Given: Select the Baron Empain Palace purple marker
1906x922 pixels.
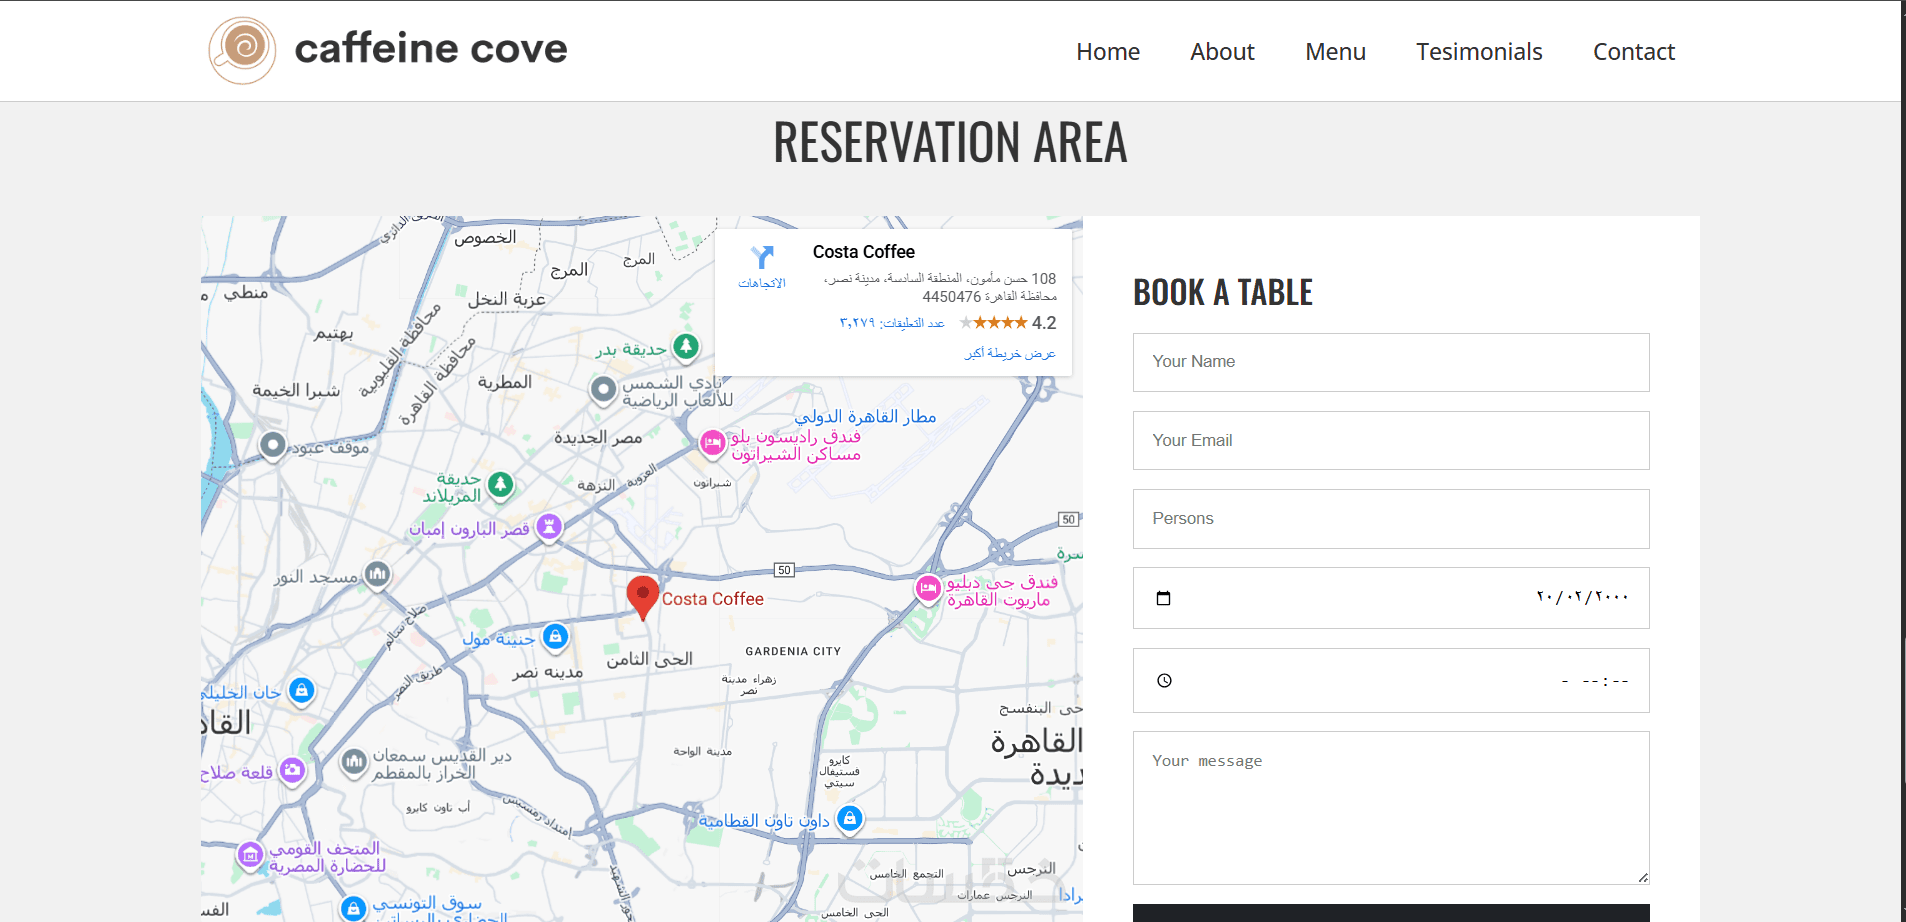Looking at the screenshot, I should click(x=549, y=526).
